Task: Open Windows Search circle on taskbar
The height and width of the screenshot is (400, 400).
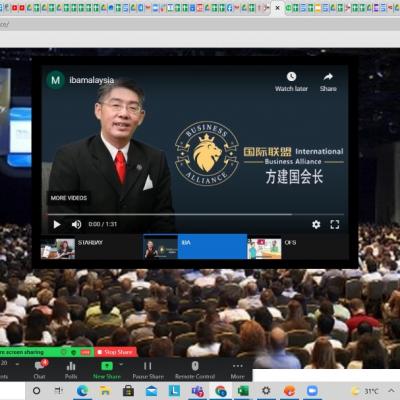Action: (x=36, y=391)
